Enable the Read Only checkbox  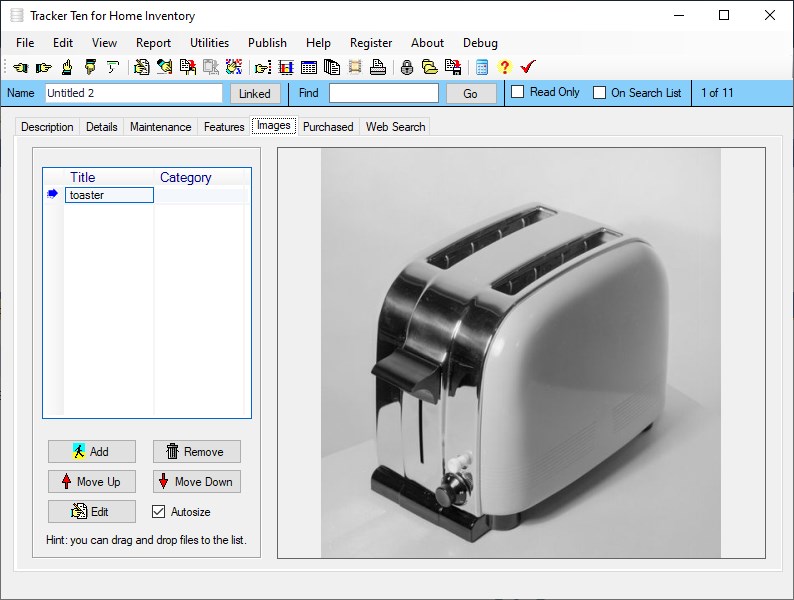pos(518,92)
